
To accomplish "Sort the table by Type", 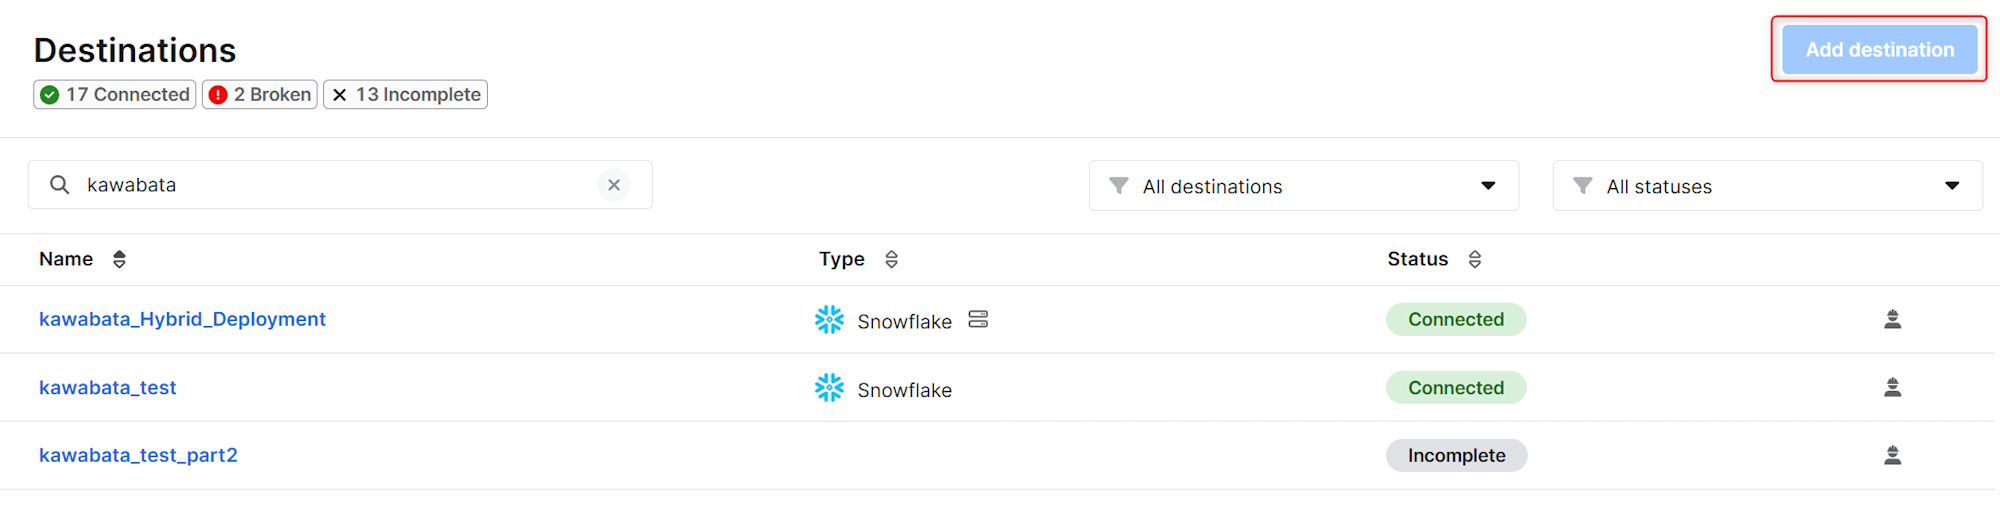I will 891,259.
